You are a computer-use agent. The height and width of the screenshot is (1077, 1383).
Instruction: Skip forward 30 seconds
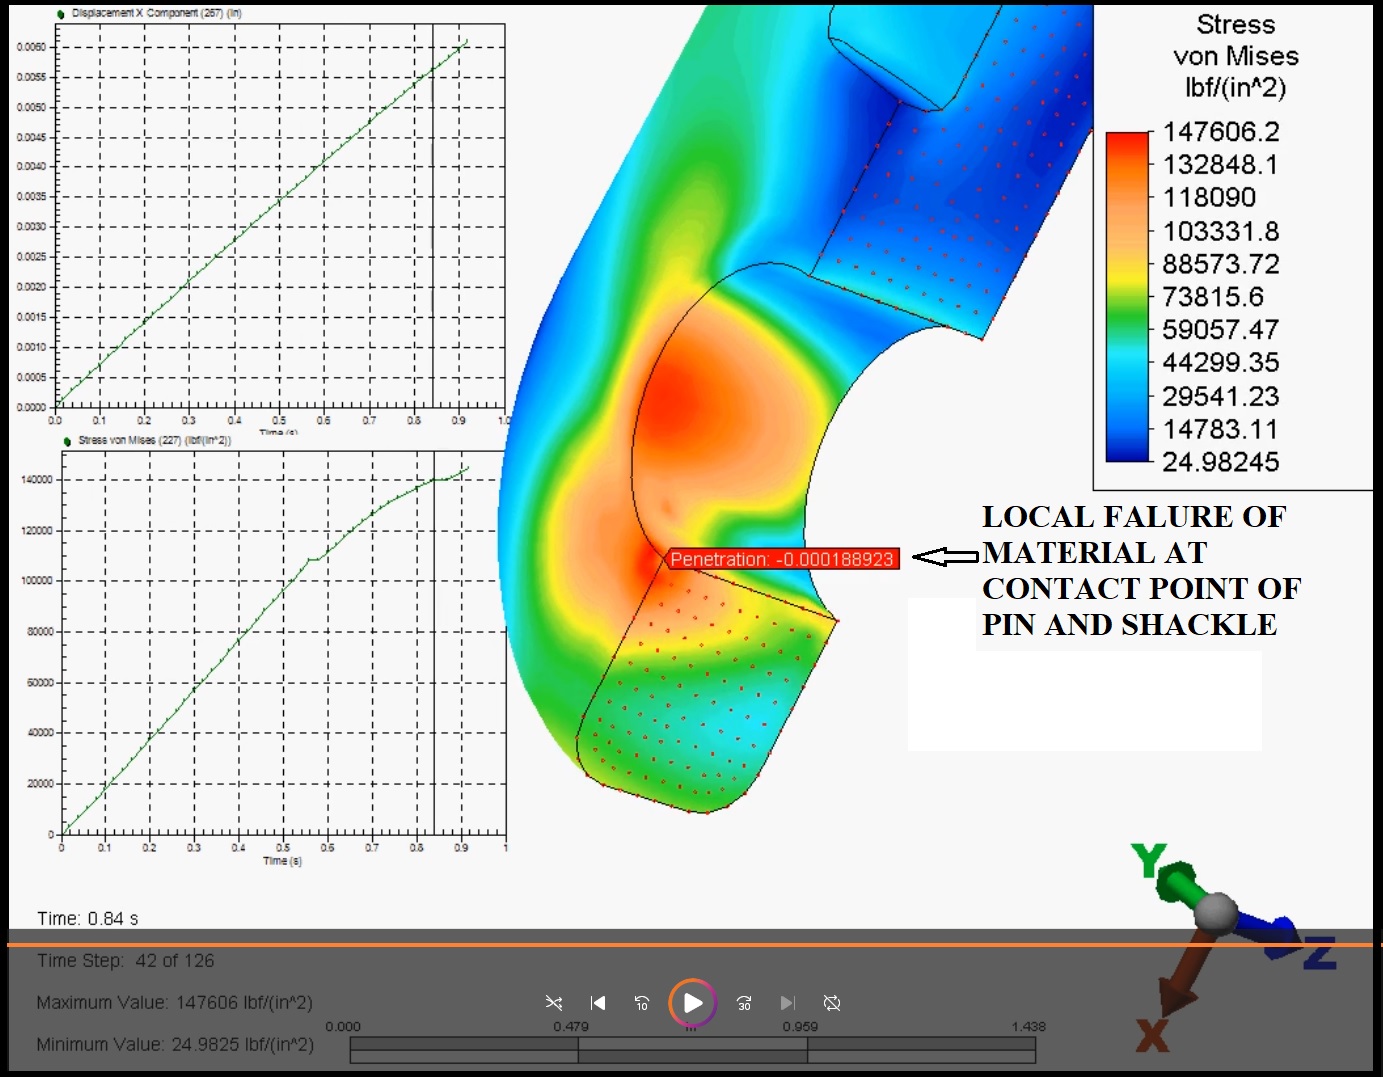744,1003
